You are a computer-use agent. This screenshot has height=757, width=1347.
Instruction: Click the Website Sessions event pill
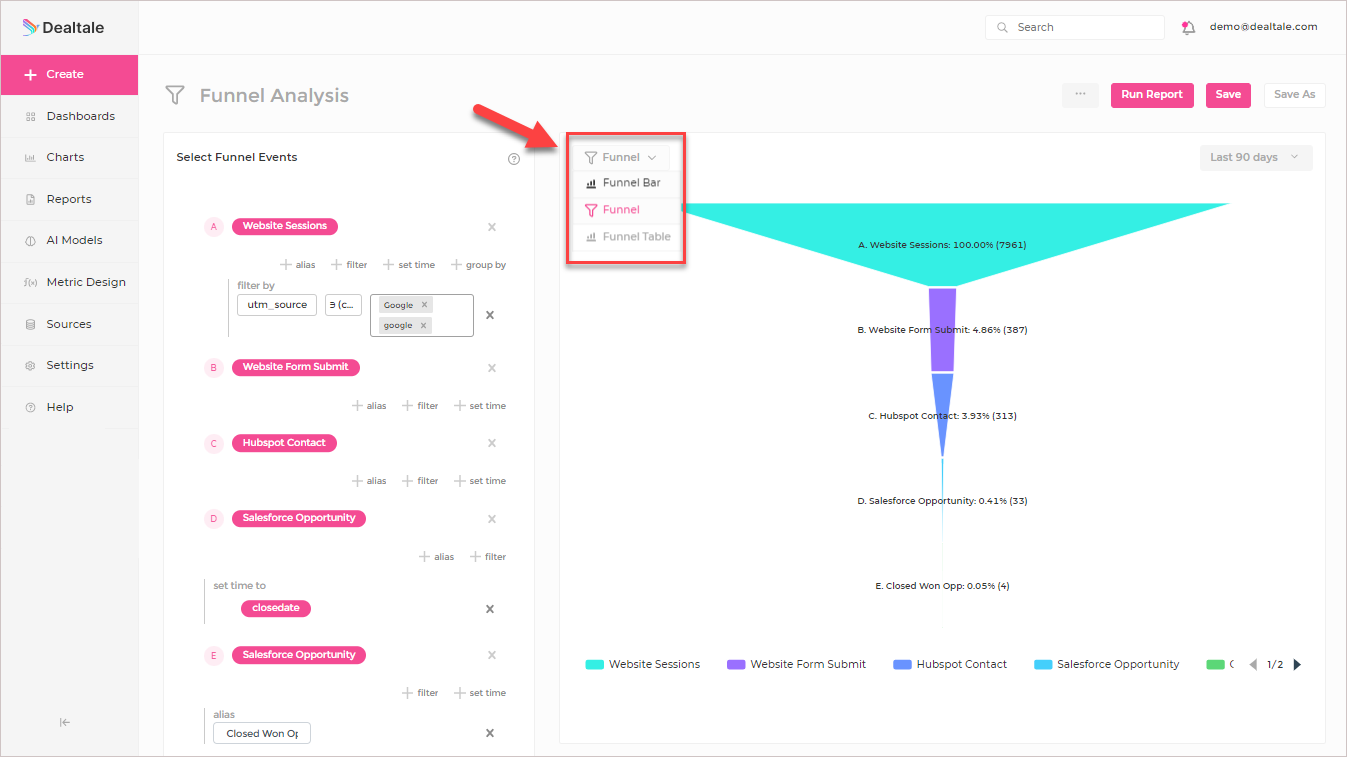coord(285,226)
